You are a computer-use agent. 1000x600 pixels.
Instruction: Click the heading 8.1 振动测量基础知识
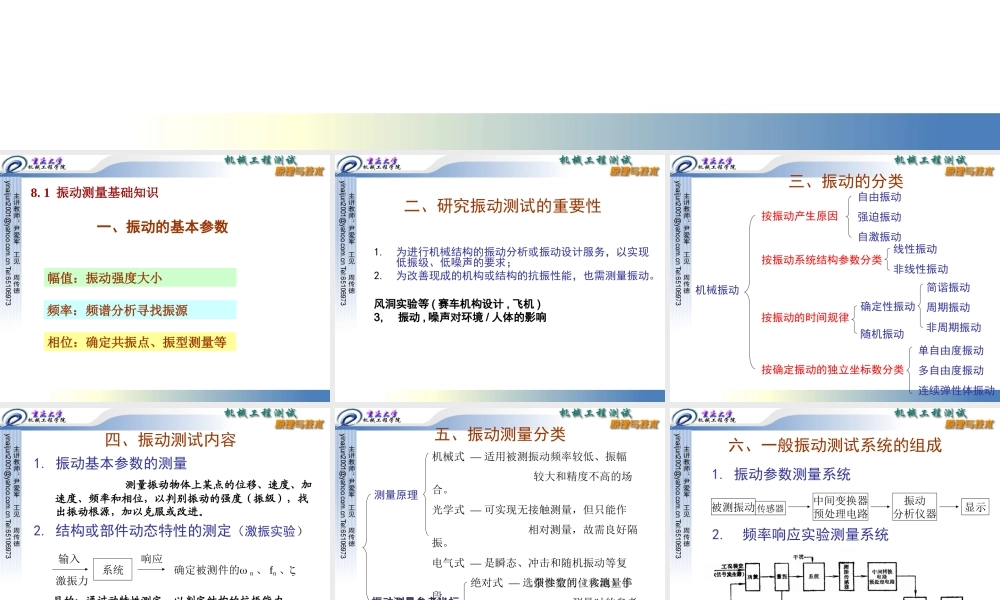click(x=94, y=193)
